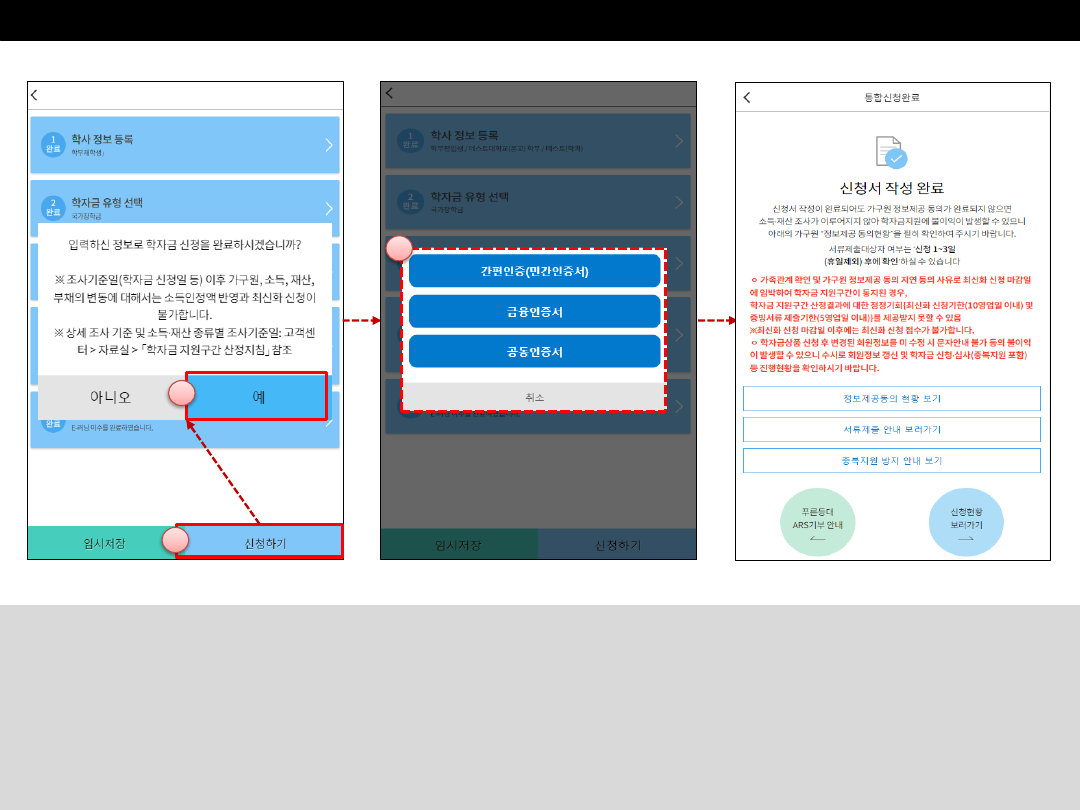Open the 신청현황 보러가기 circle
Viewport: 1080px width, 810px height.
tap(966, 523)
